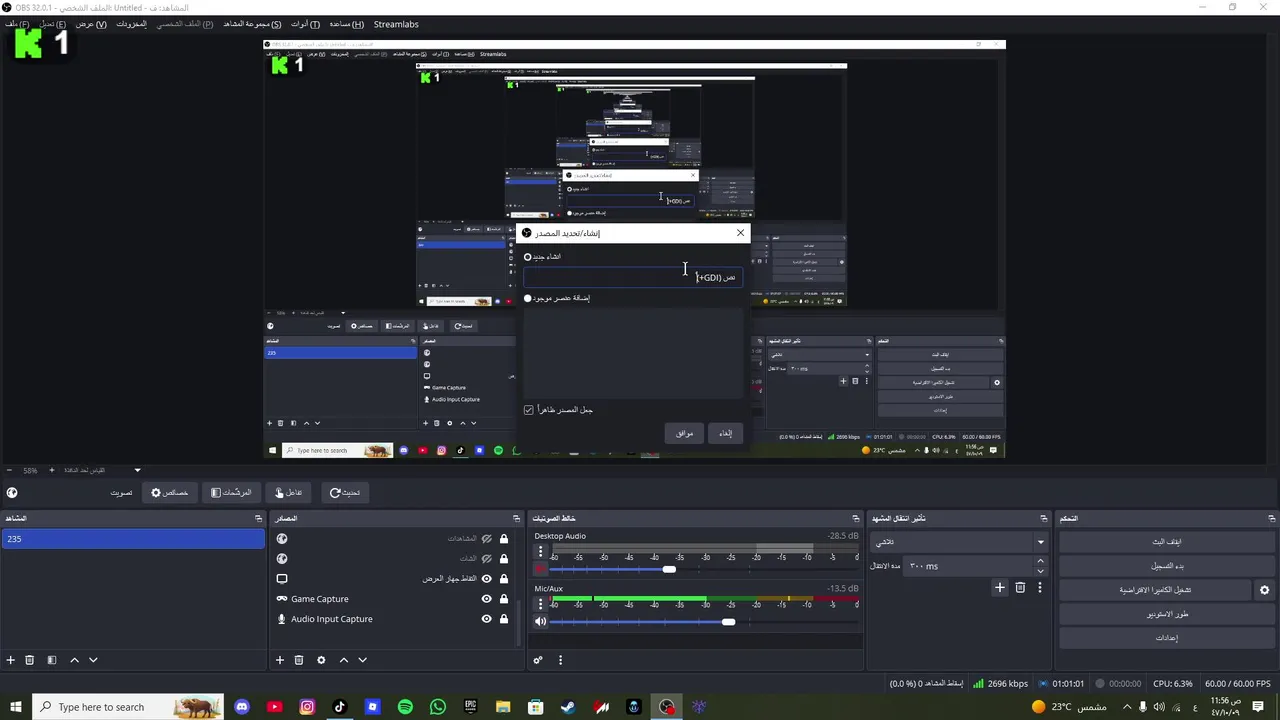
Task: Toggle visibility of display capture source
Action: coord(487,579)
